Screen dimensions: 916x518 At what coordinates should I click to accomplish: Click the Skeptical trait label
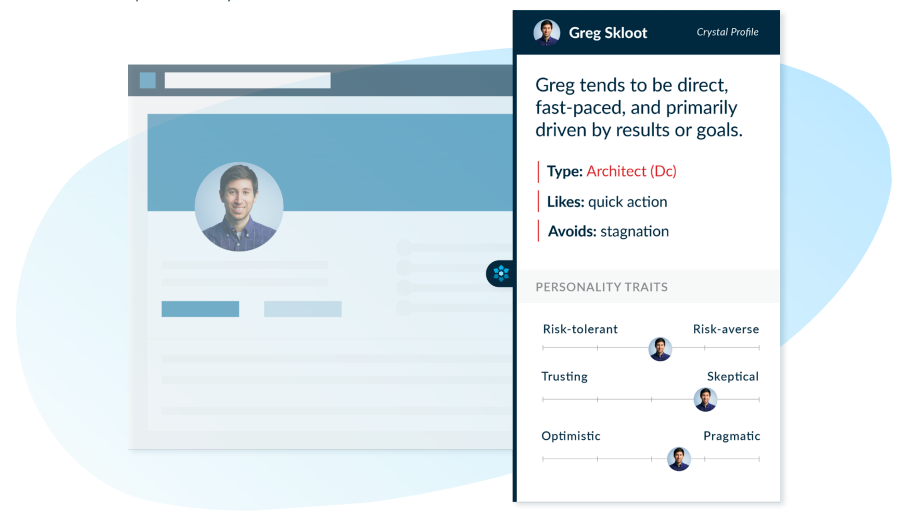click(x=733, y=377)
